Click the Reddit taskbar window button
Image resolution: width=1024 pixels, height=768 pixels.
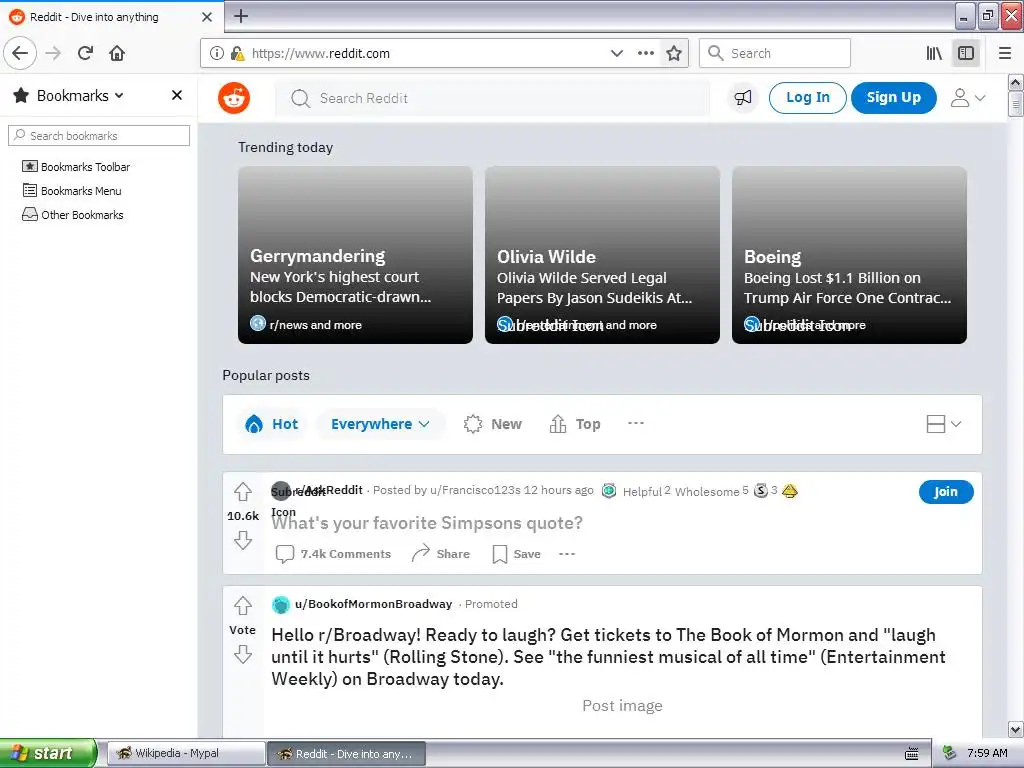pyautogui.click(x=347, y=753)
